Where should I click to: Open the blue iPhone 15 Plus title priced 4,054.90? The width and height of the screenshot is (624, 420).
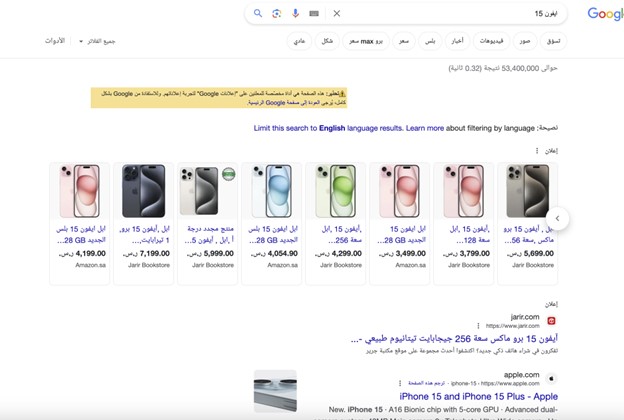point(273,234)
